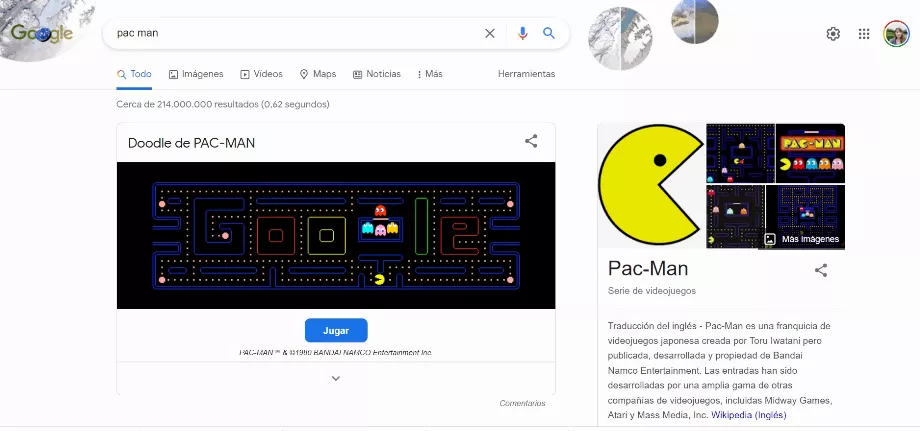Image resolution: width=920 pixels, height=431 pixels.
Task: Expand the Más menu
Action: pyautogui.click(x=429, y=74)
